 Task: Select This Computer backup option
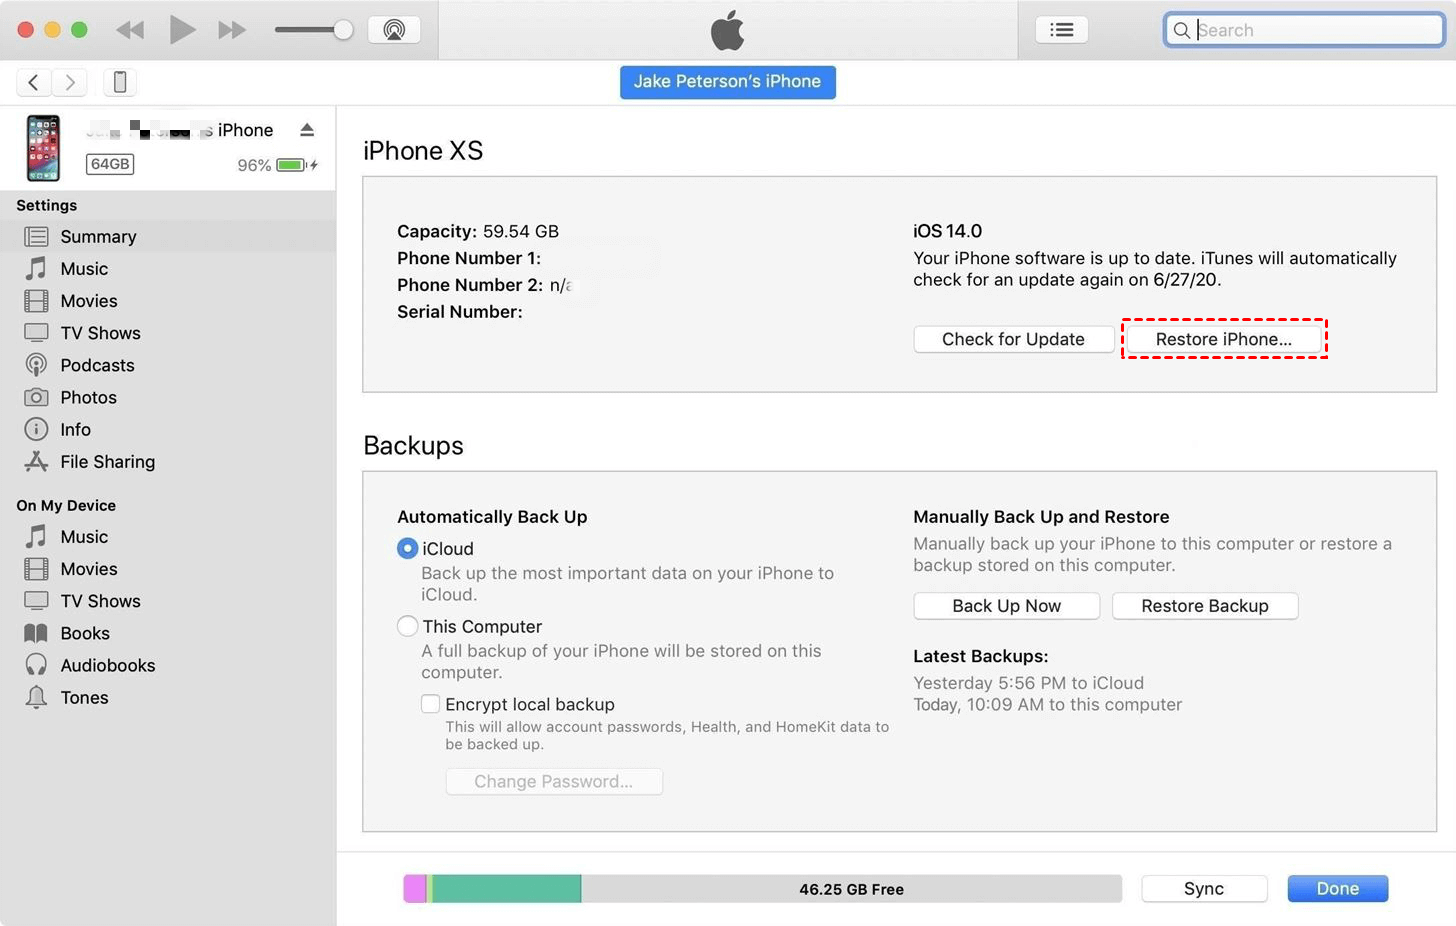(407, 626)
